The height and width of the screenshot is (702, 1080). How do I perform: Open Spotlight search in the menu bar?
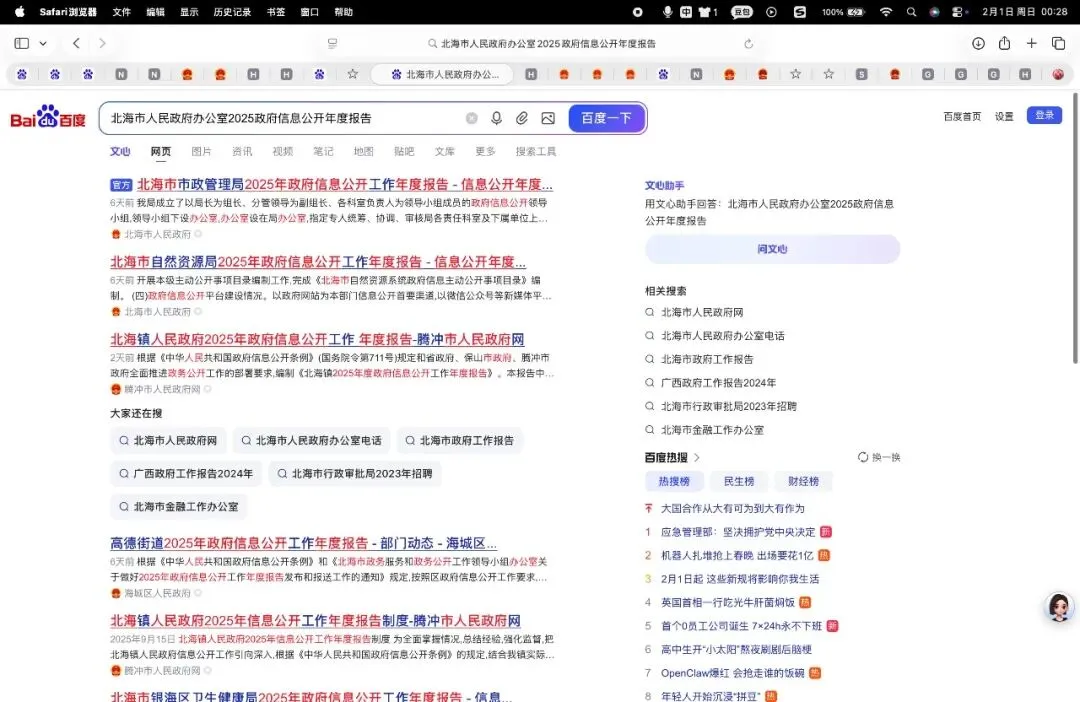click(x=911, y=12)
